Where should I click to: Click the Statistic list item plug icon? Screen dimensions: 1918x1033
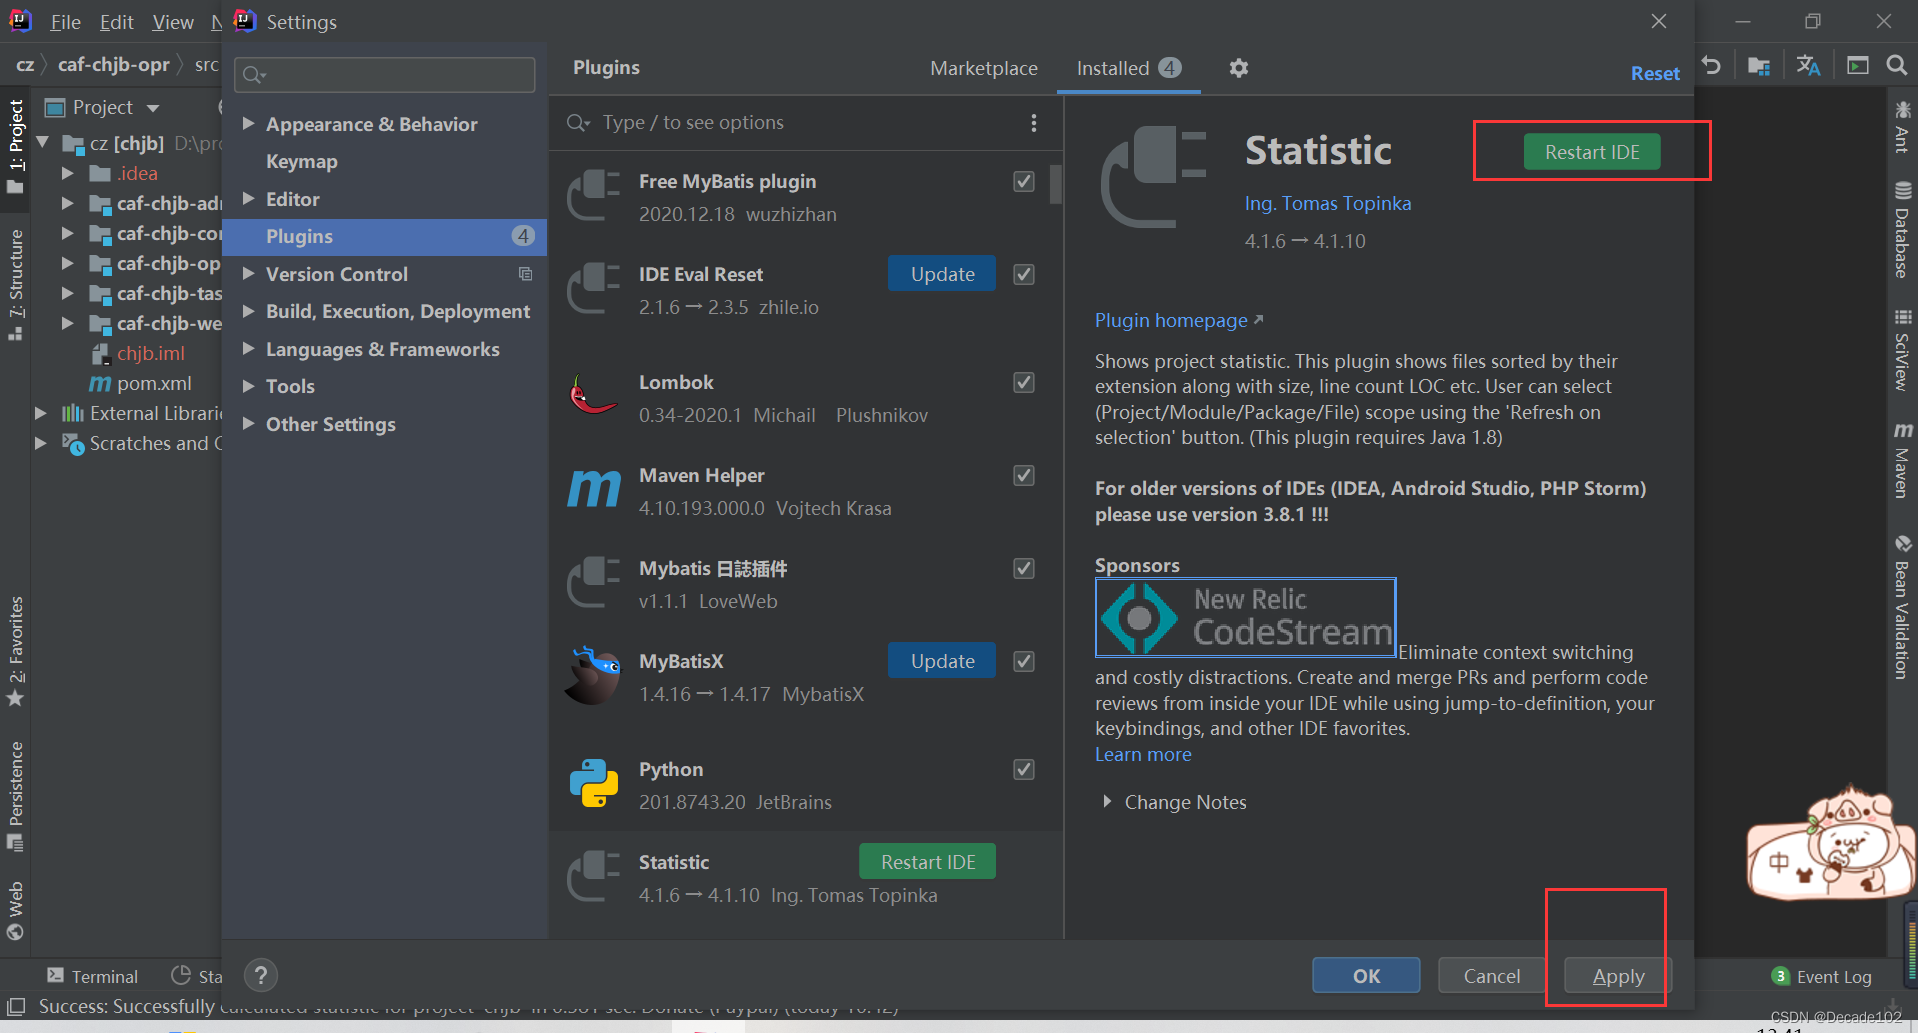593,877
